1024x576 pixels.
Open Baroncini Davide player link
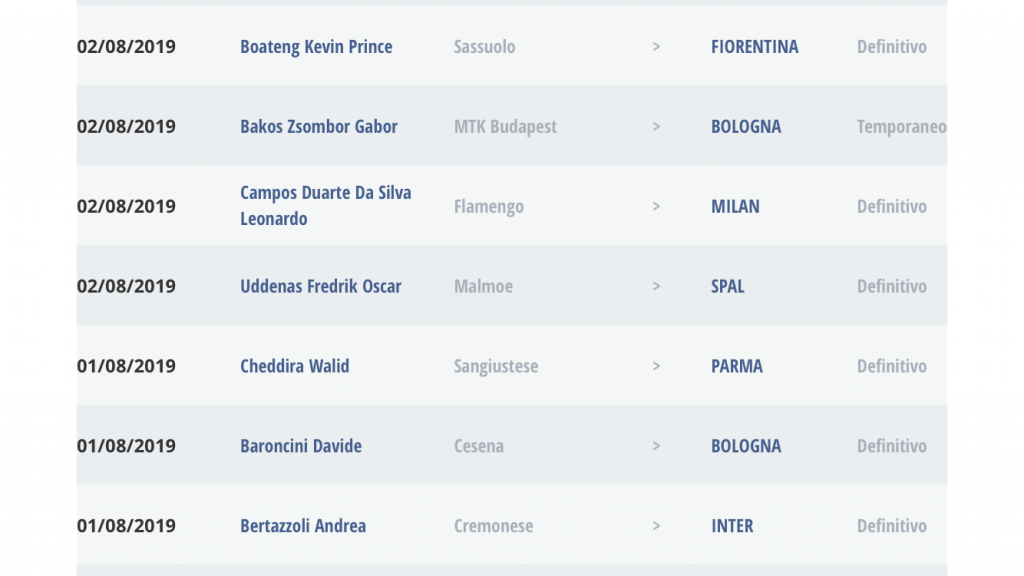click(301, 445)
